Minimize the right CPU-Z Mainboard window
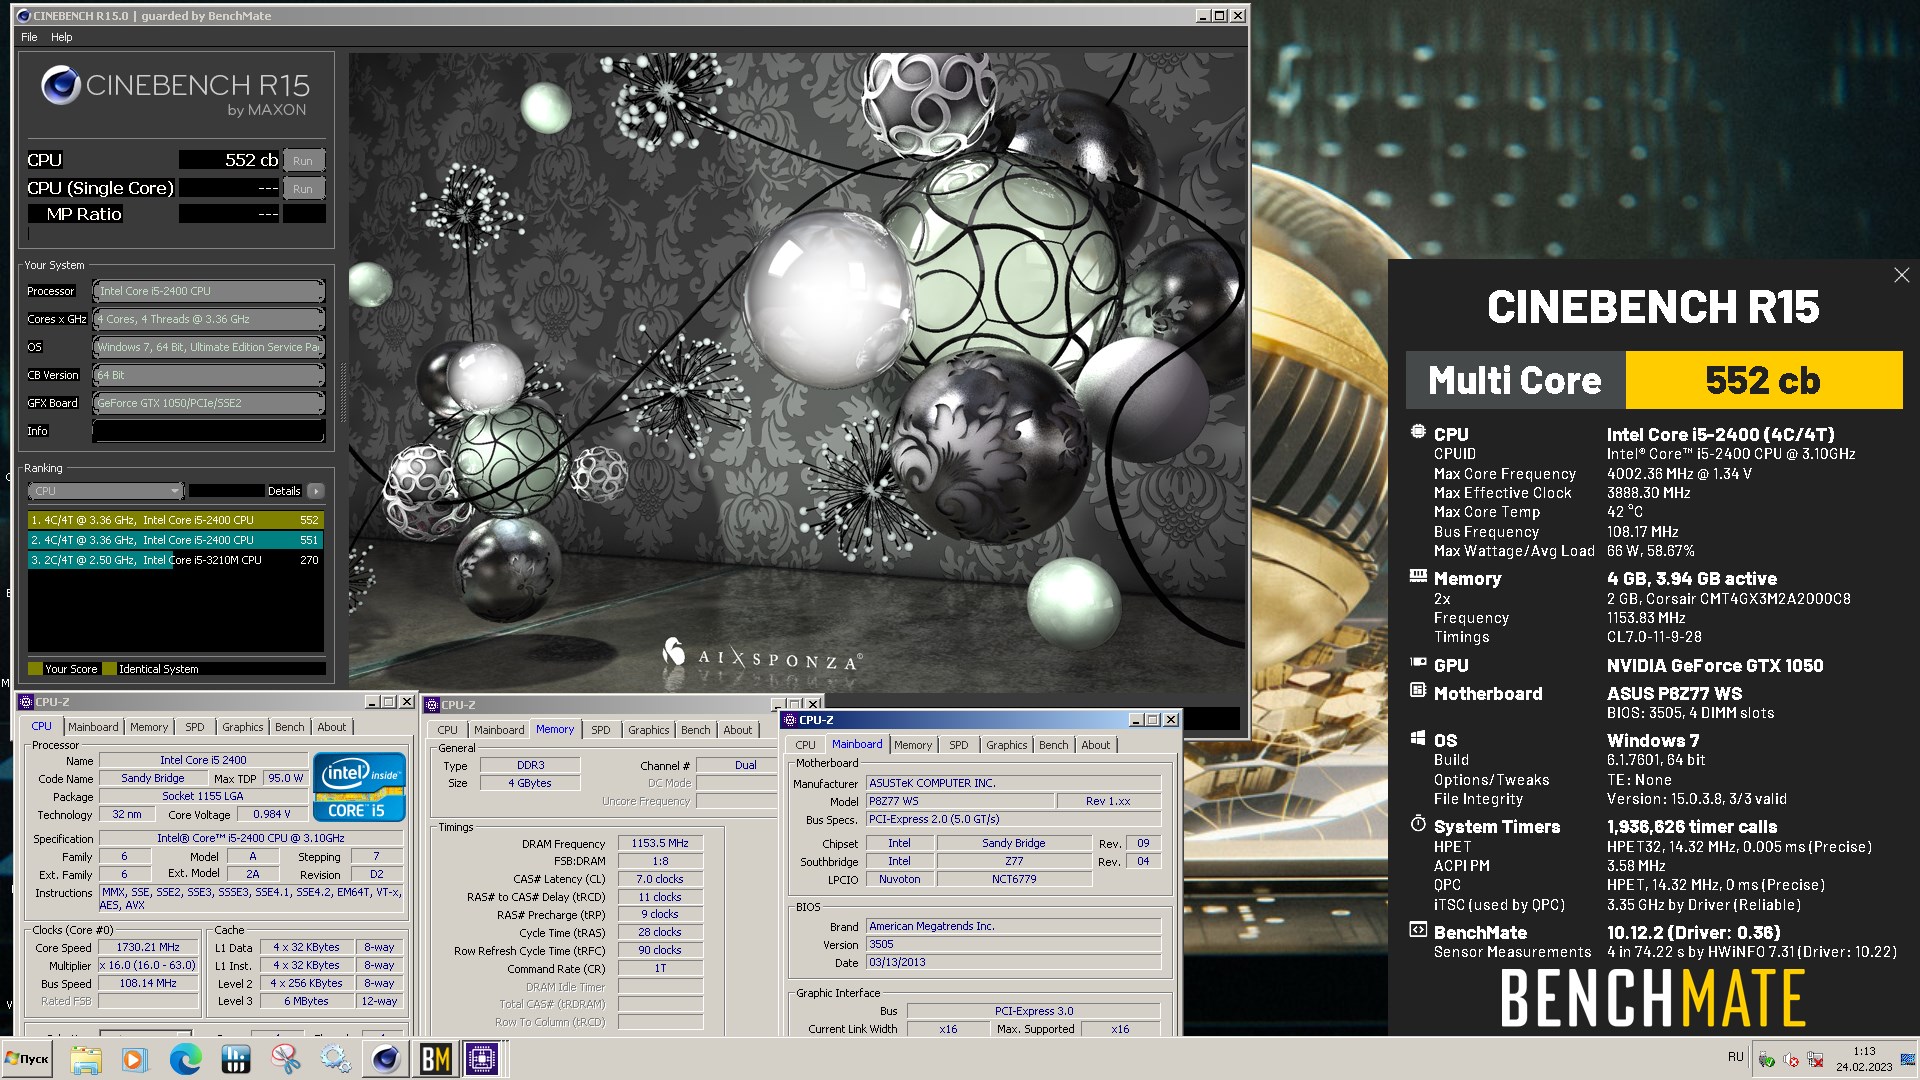 [x=1136, y=720]
